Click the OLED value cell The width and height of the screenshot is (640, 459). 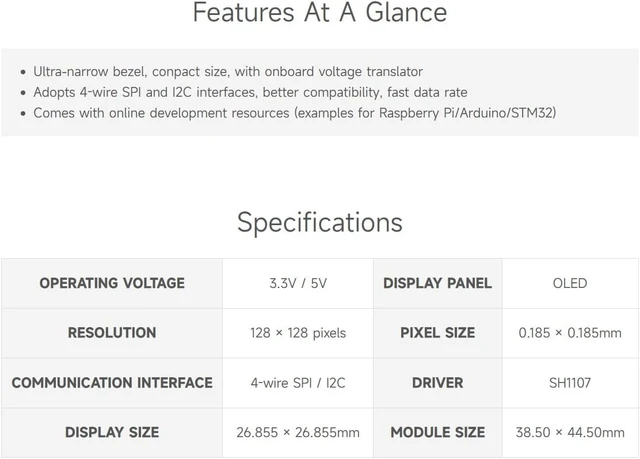click(x=570, y=283)
